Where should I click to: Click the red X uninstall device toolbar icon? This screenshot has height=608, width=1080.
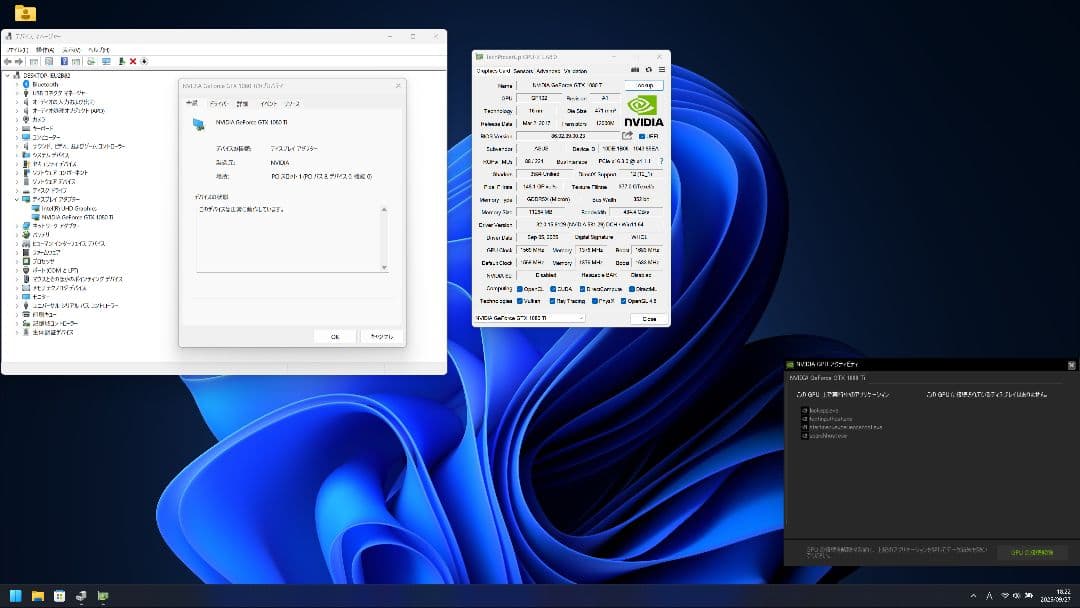tap(132, 61)
